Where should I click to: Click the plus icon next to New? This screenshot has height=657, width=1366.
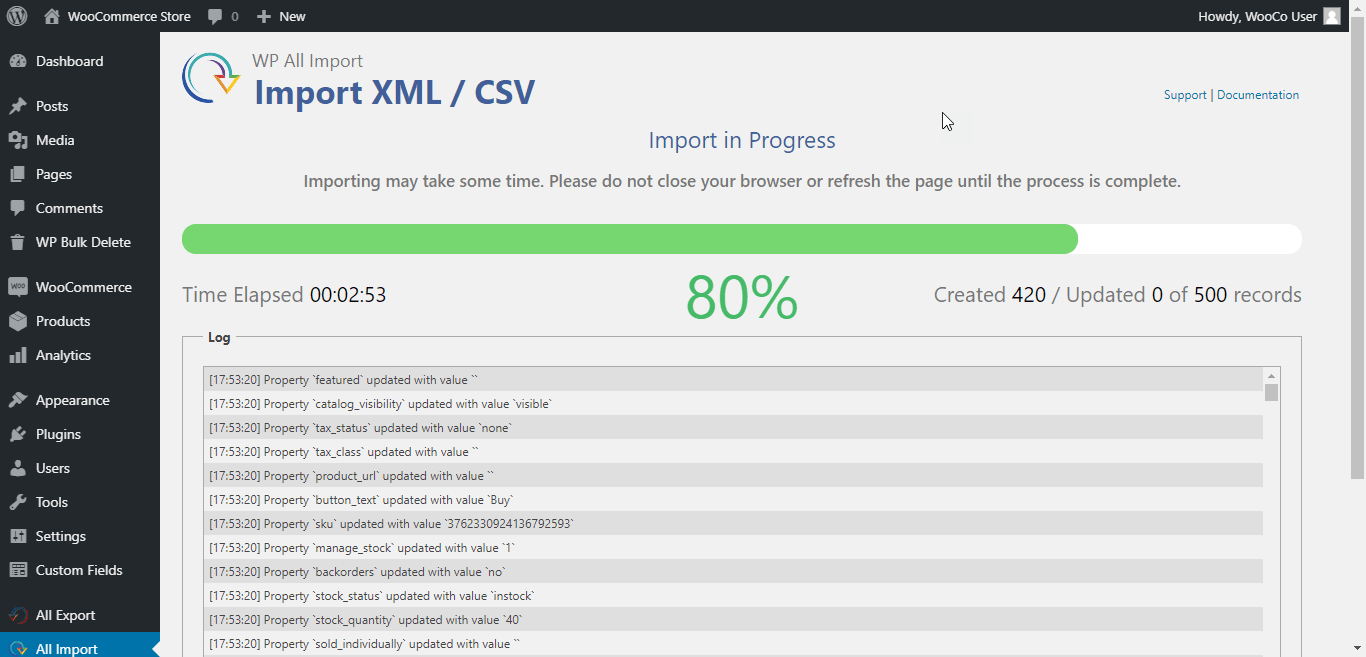point(264,16)
